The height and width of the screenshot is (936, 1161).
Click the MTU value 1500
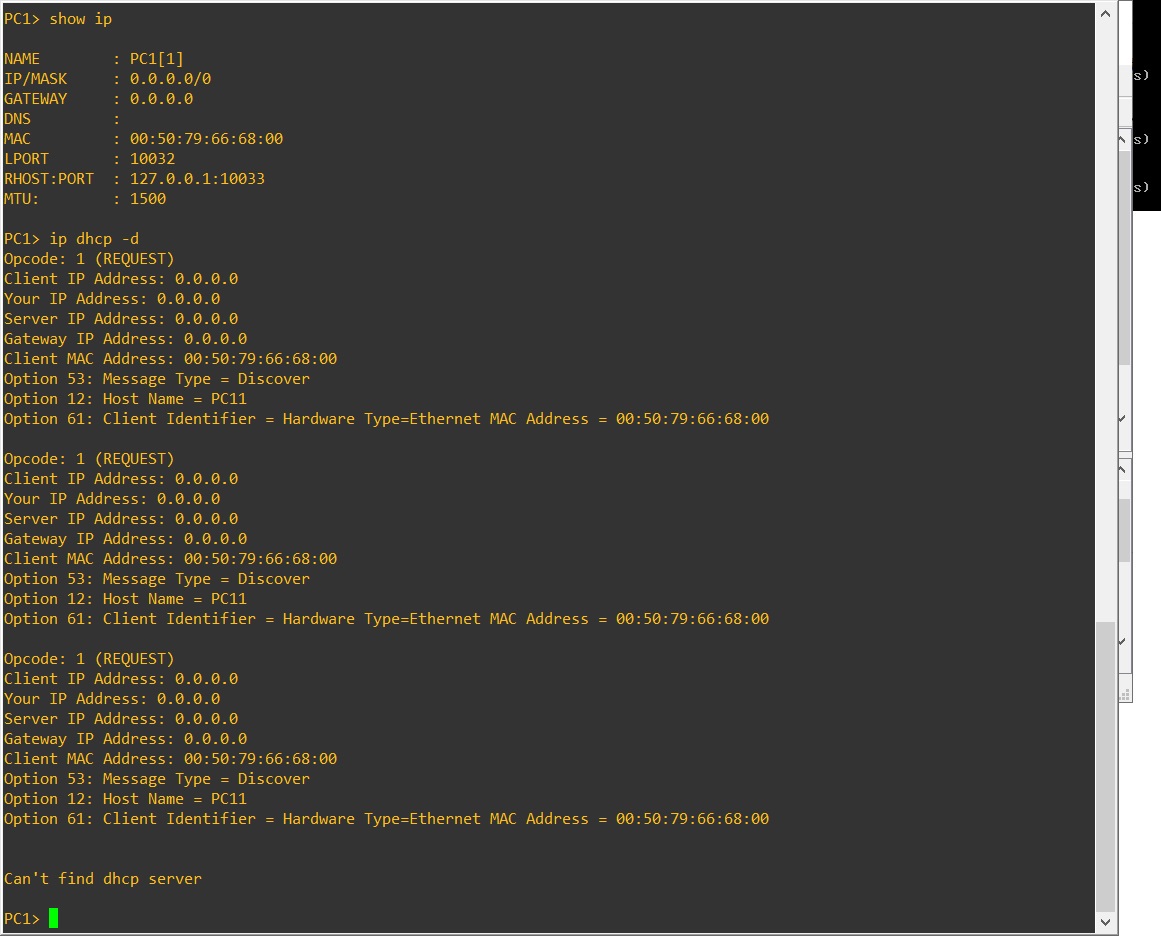click(x=148, y=199)
